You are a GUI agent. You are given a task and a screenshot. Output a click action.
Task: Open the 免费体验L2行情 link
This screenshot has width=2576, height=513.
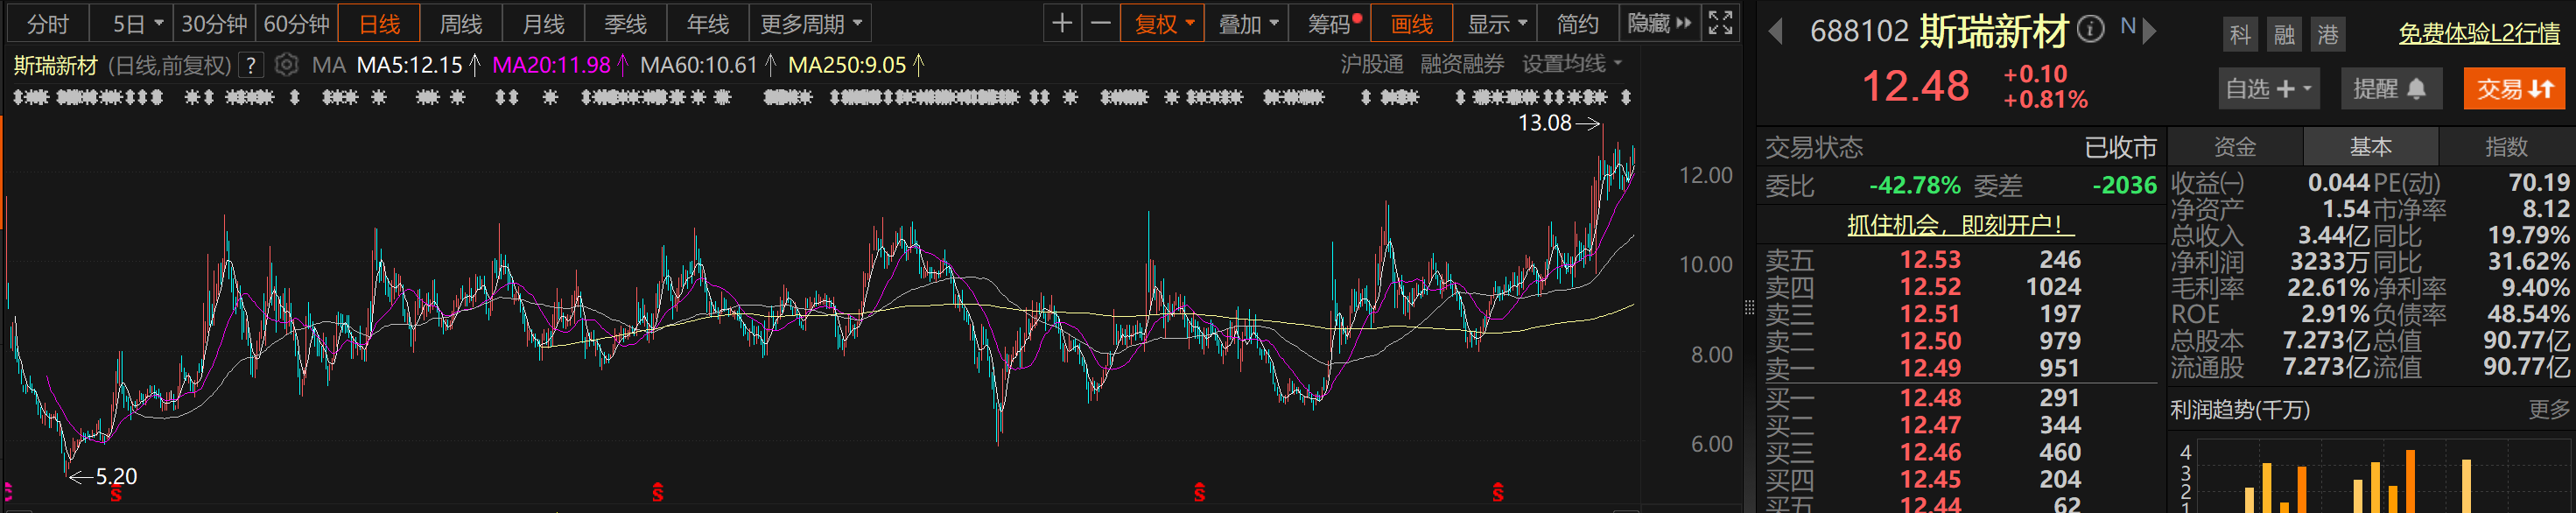[2479, 34]
